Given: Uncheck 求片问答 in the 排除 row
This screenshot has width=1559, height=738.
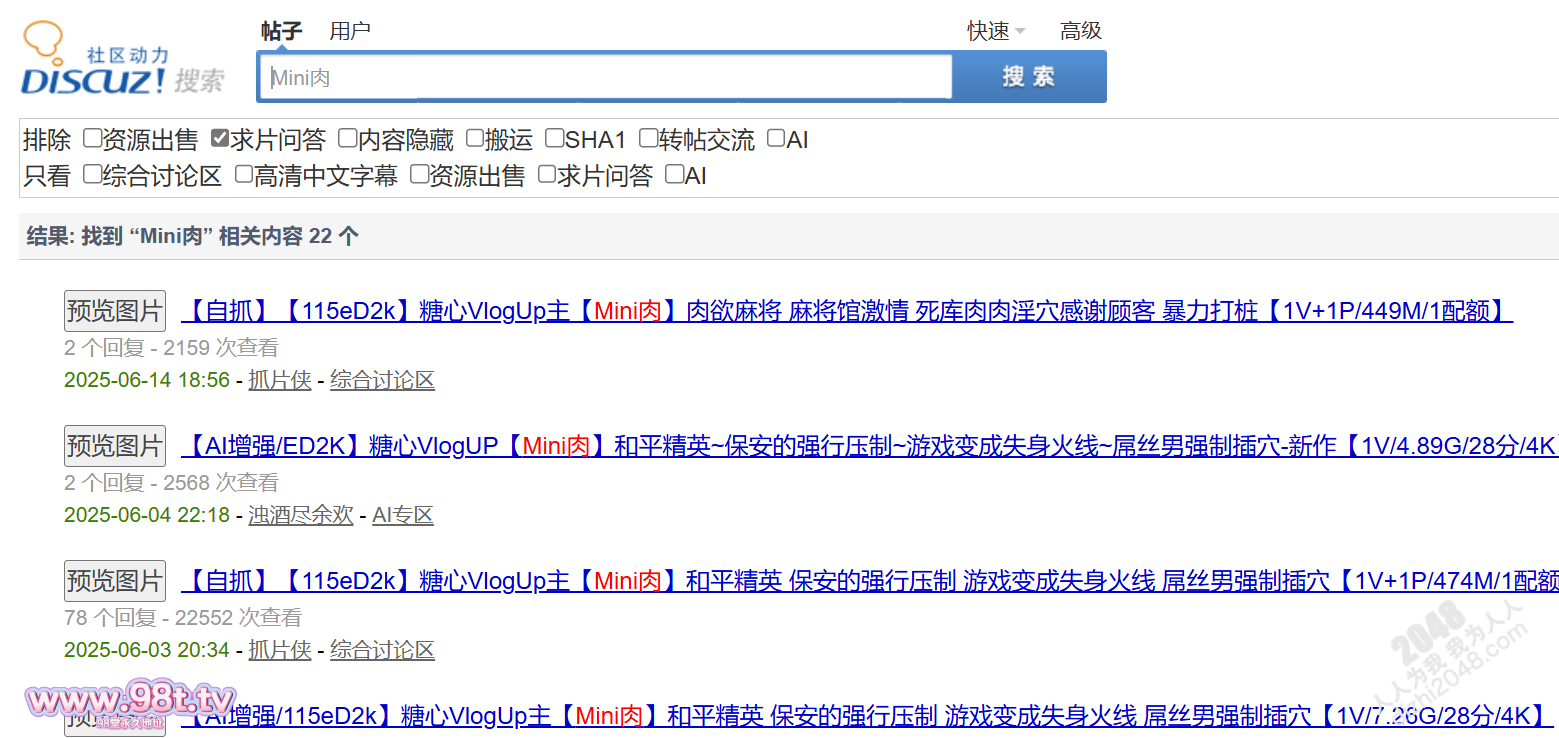Looking at the screenshot, I should pos(220,139).
